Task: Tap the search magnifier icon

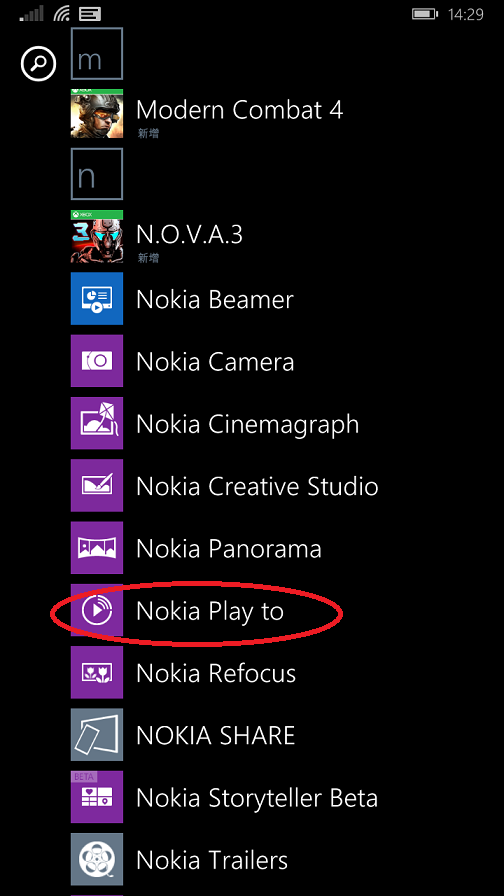Action: point(38,63)
